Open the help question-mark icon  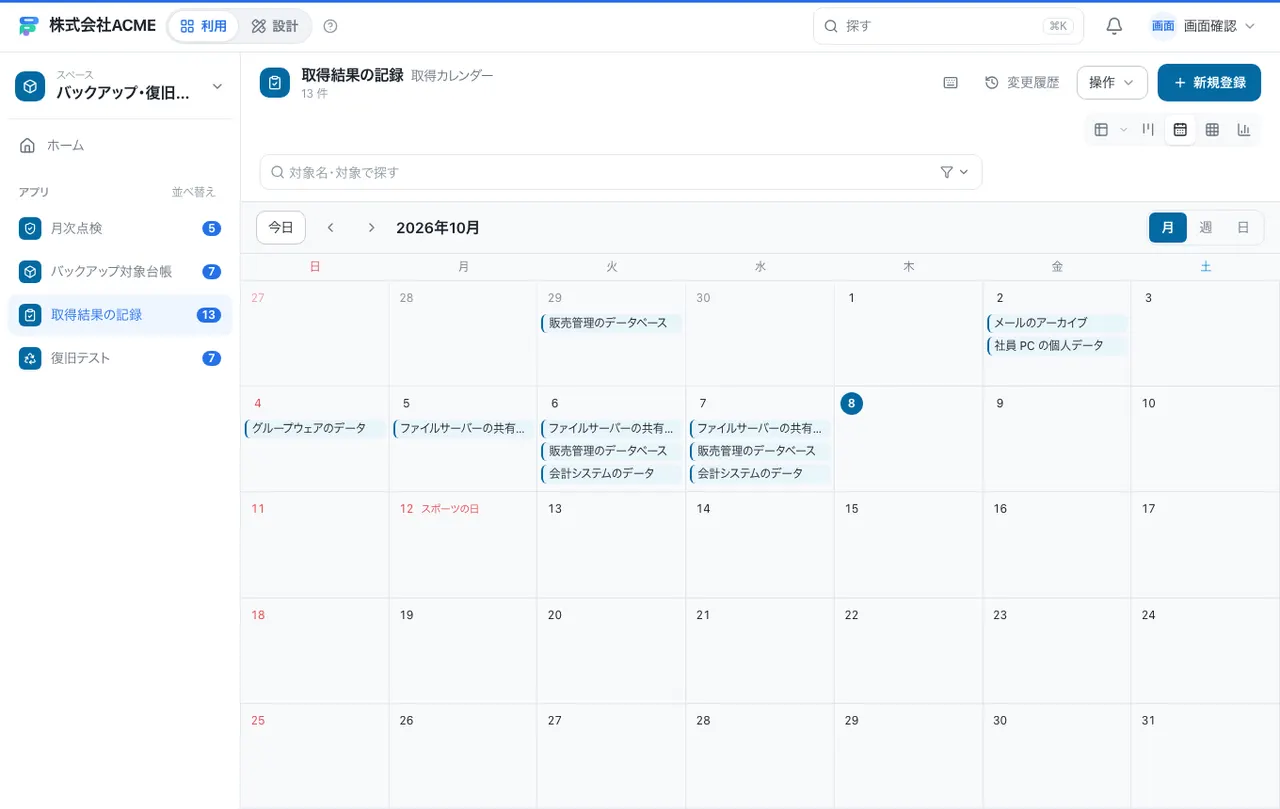[x=331, y=26]
